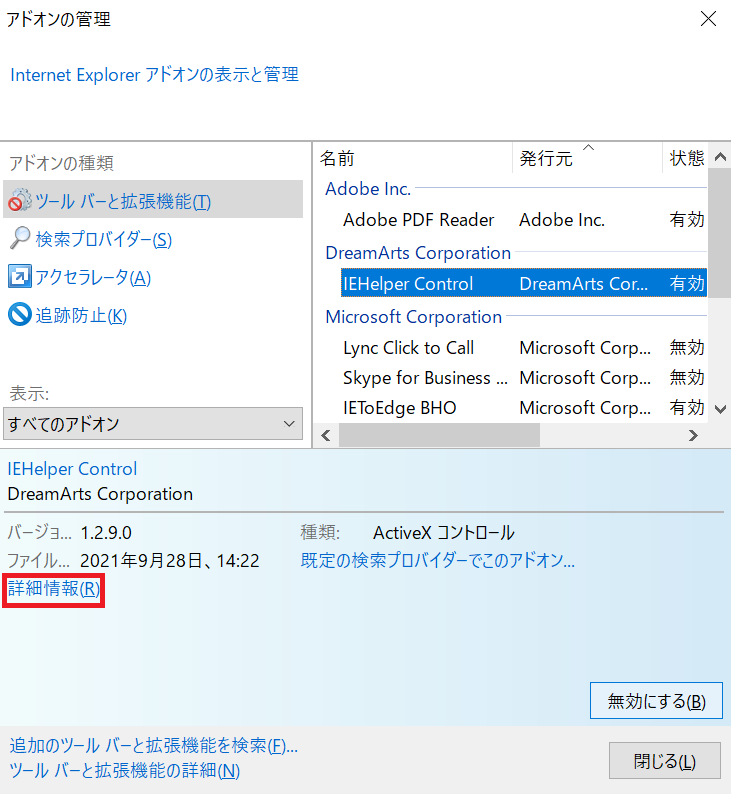The image size is (731, 794).
Task: Click the file date 2021年9月28日、14:22
Action: [170, 561]
